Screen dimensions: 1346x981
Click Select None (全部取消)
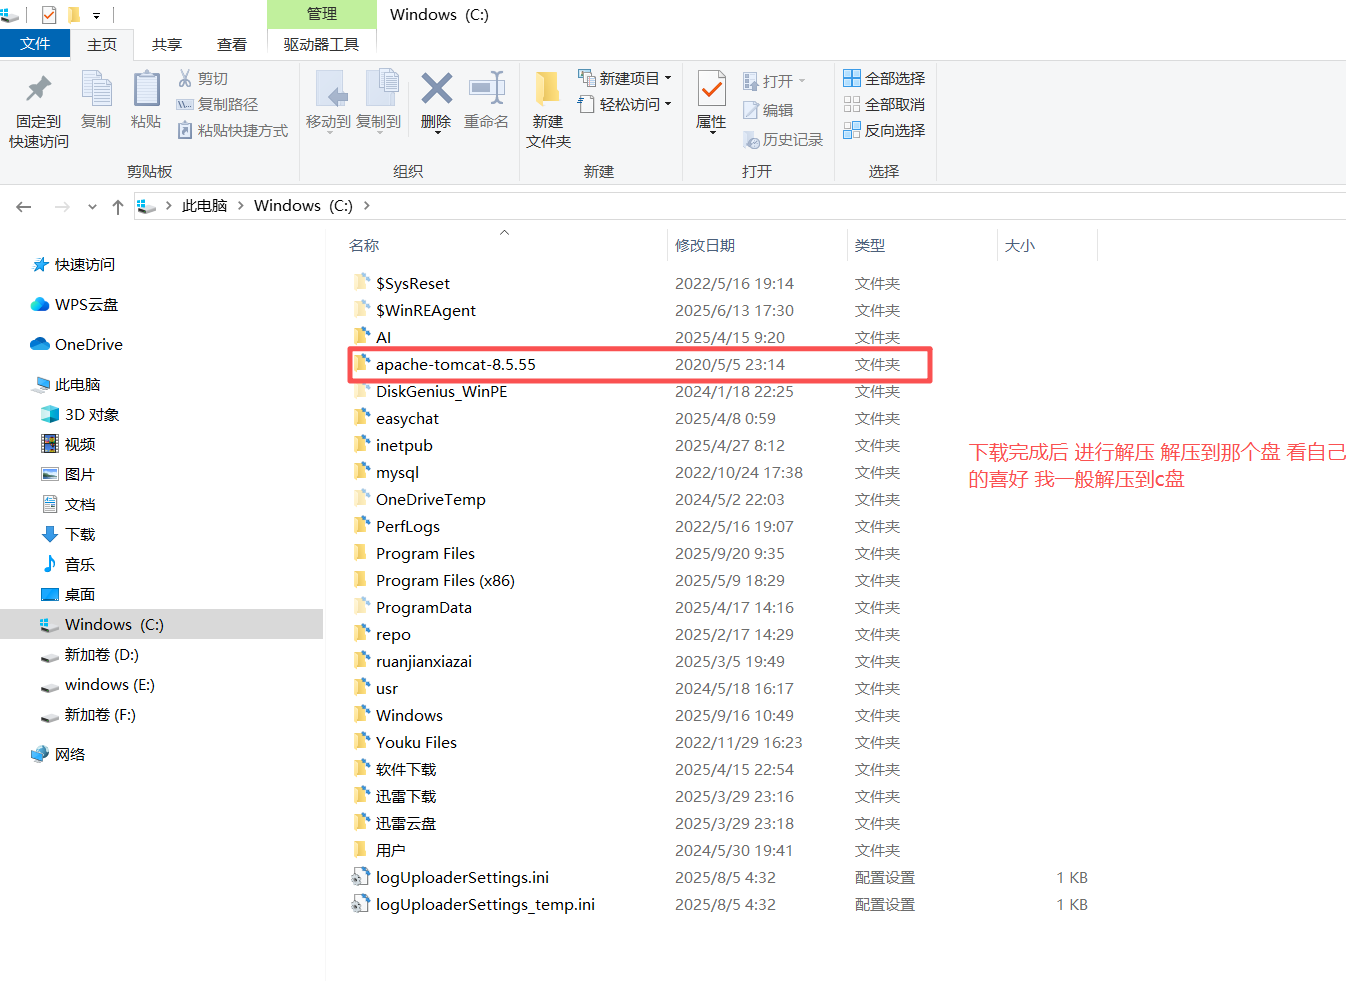click(x=884, y=104)
